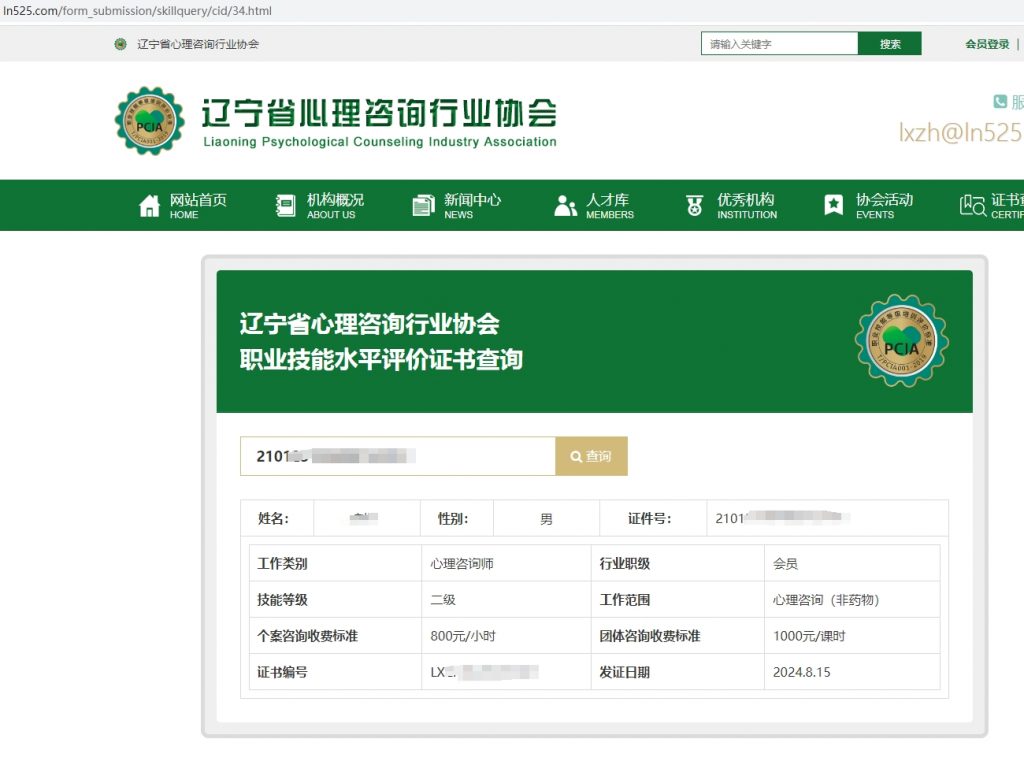Screen dimensions: 1024x776
Task: Select the 男 gender value
Action: 546,519
